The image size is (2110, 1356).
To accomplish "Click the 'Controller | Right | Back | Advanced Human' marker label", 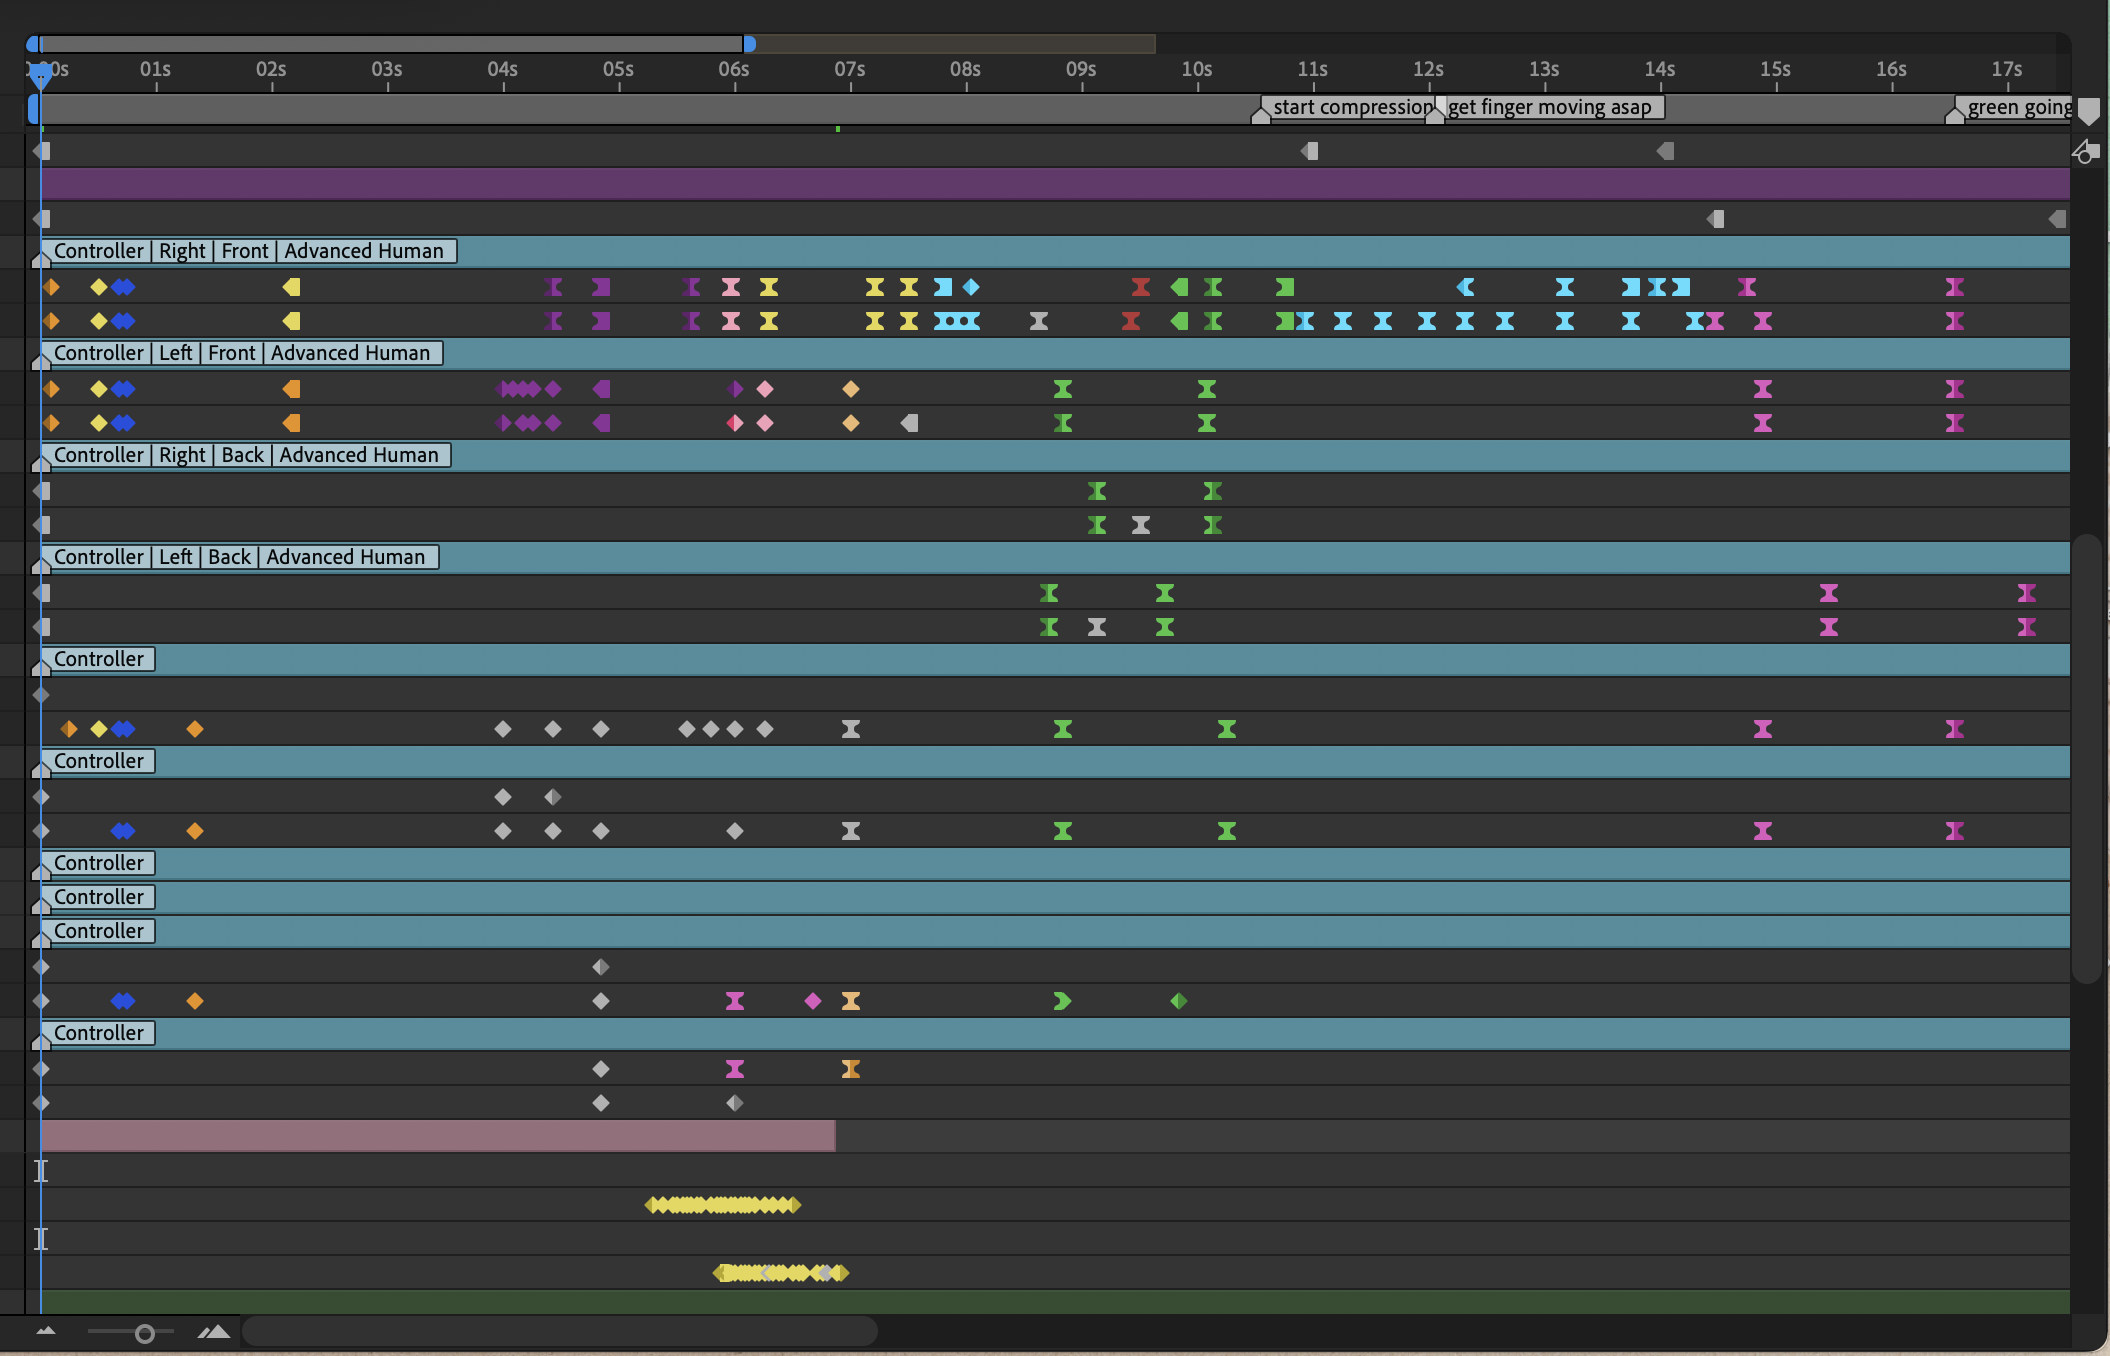I will [246, 455].
